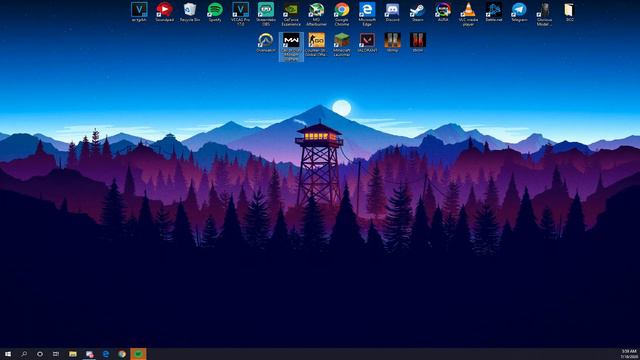Viewport: 640px width, 360px height.
Task: Select the first desktop icon with the V logo
Action: pos(139,12)
